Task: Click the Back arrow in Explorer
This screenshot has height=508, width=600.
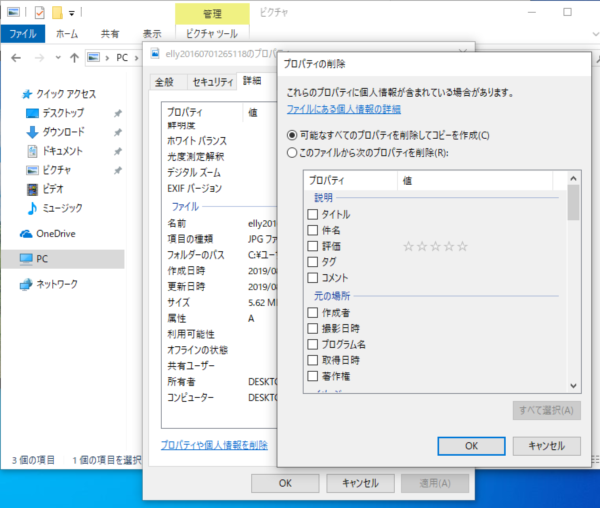Action: [14, 58]
